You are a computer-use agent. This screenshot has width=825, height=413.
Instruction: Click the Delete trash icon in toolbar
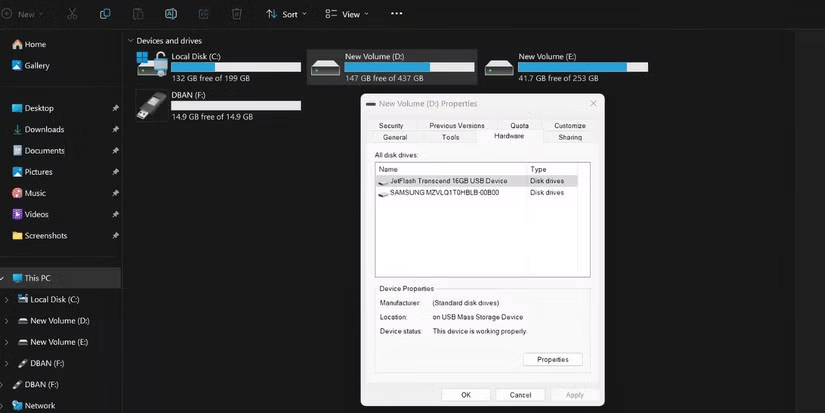coord(236,14)
